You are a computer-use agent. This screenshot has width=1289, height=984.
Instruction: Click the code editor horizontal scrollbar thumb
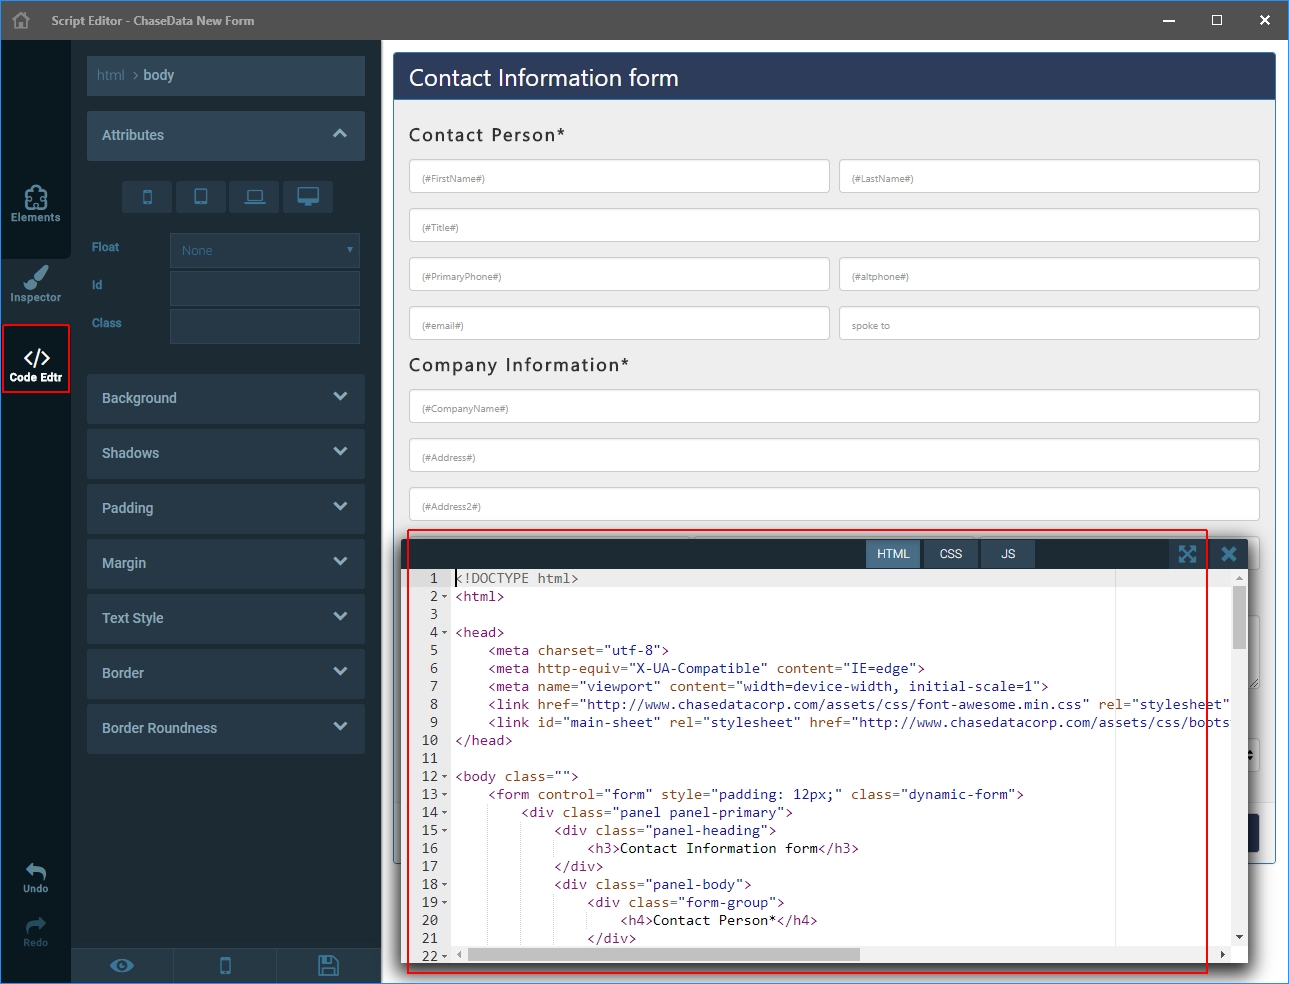tap(664, 955)
